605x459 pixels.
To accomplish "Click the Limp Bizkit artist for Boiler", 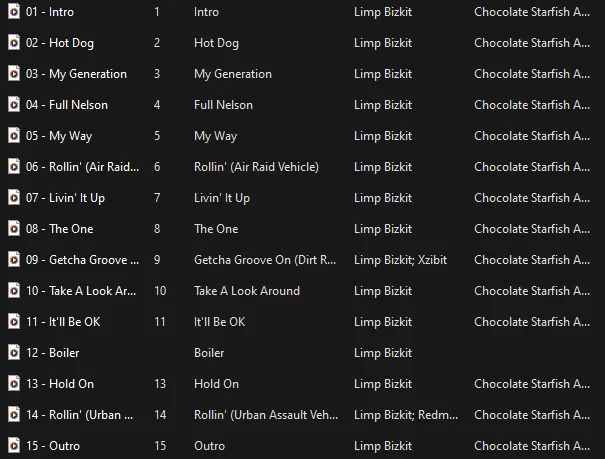I will pos(383,353).
